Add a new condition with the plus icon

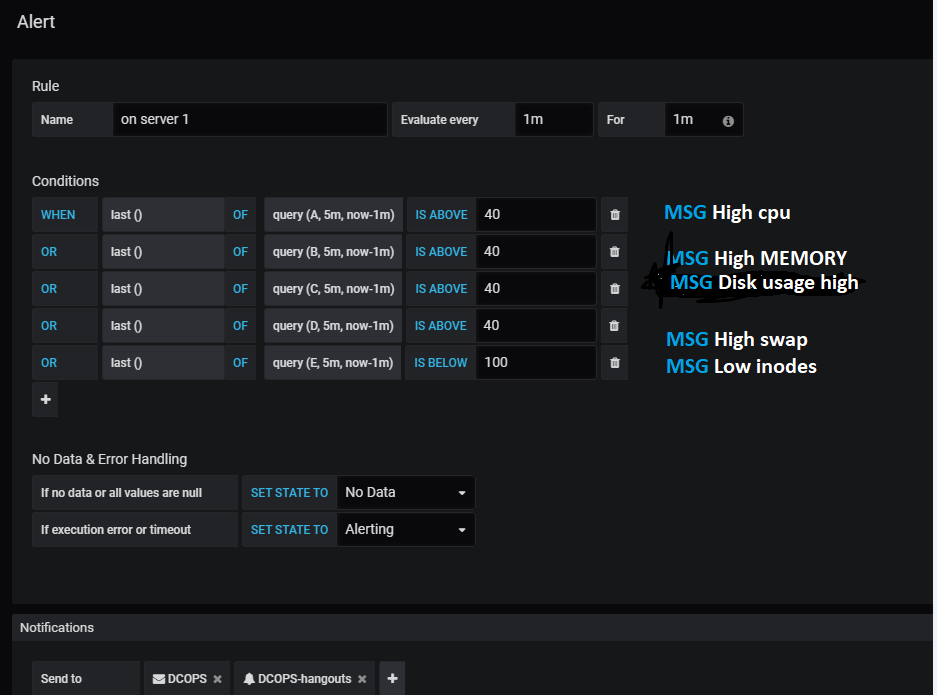[44, 399]
